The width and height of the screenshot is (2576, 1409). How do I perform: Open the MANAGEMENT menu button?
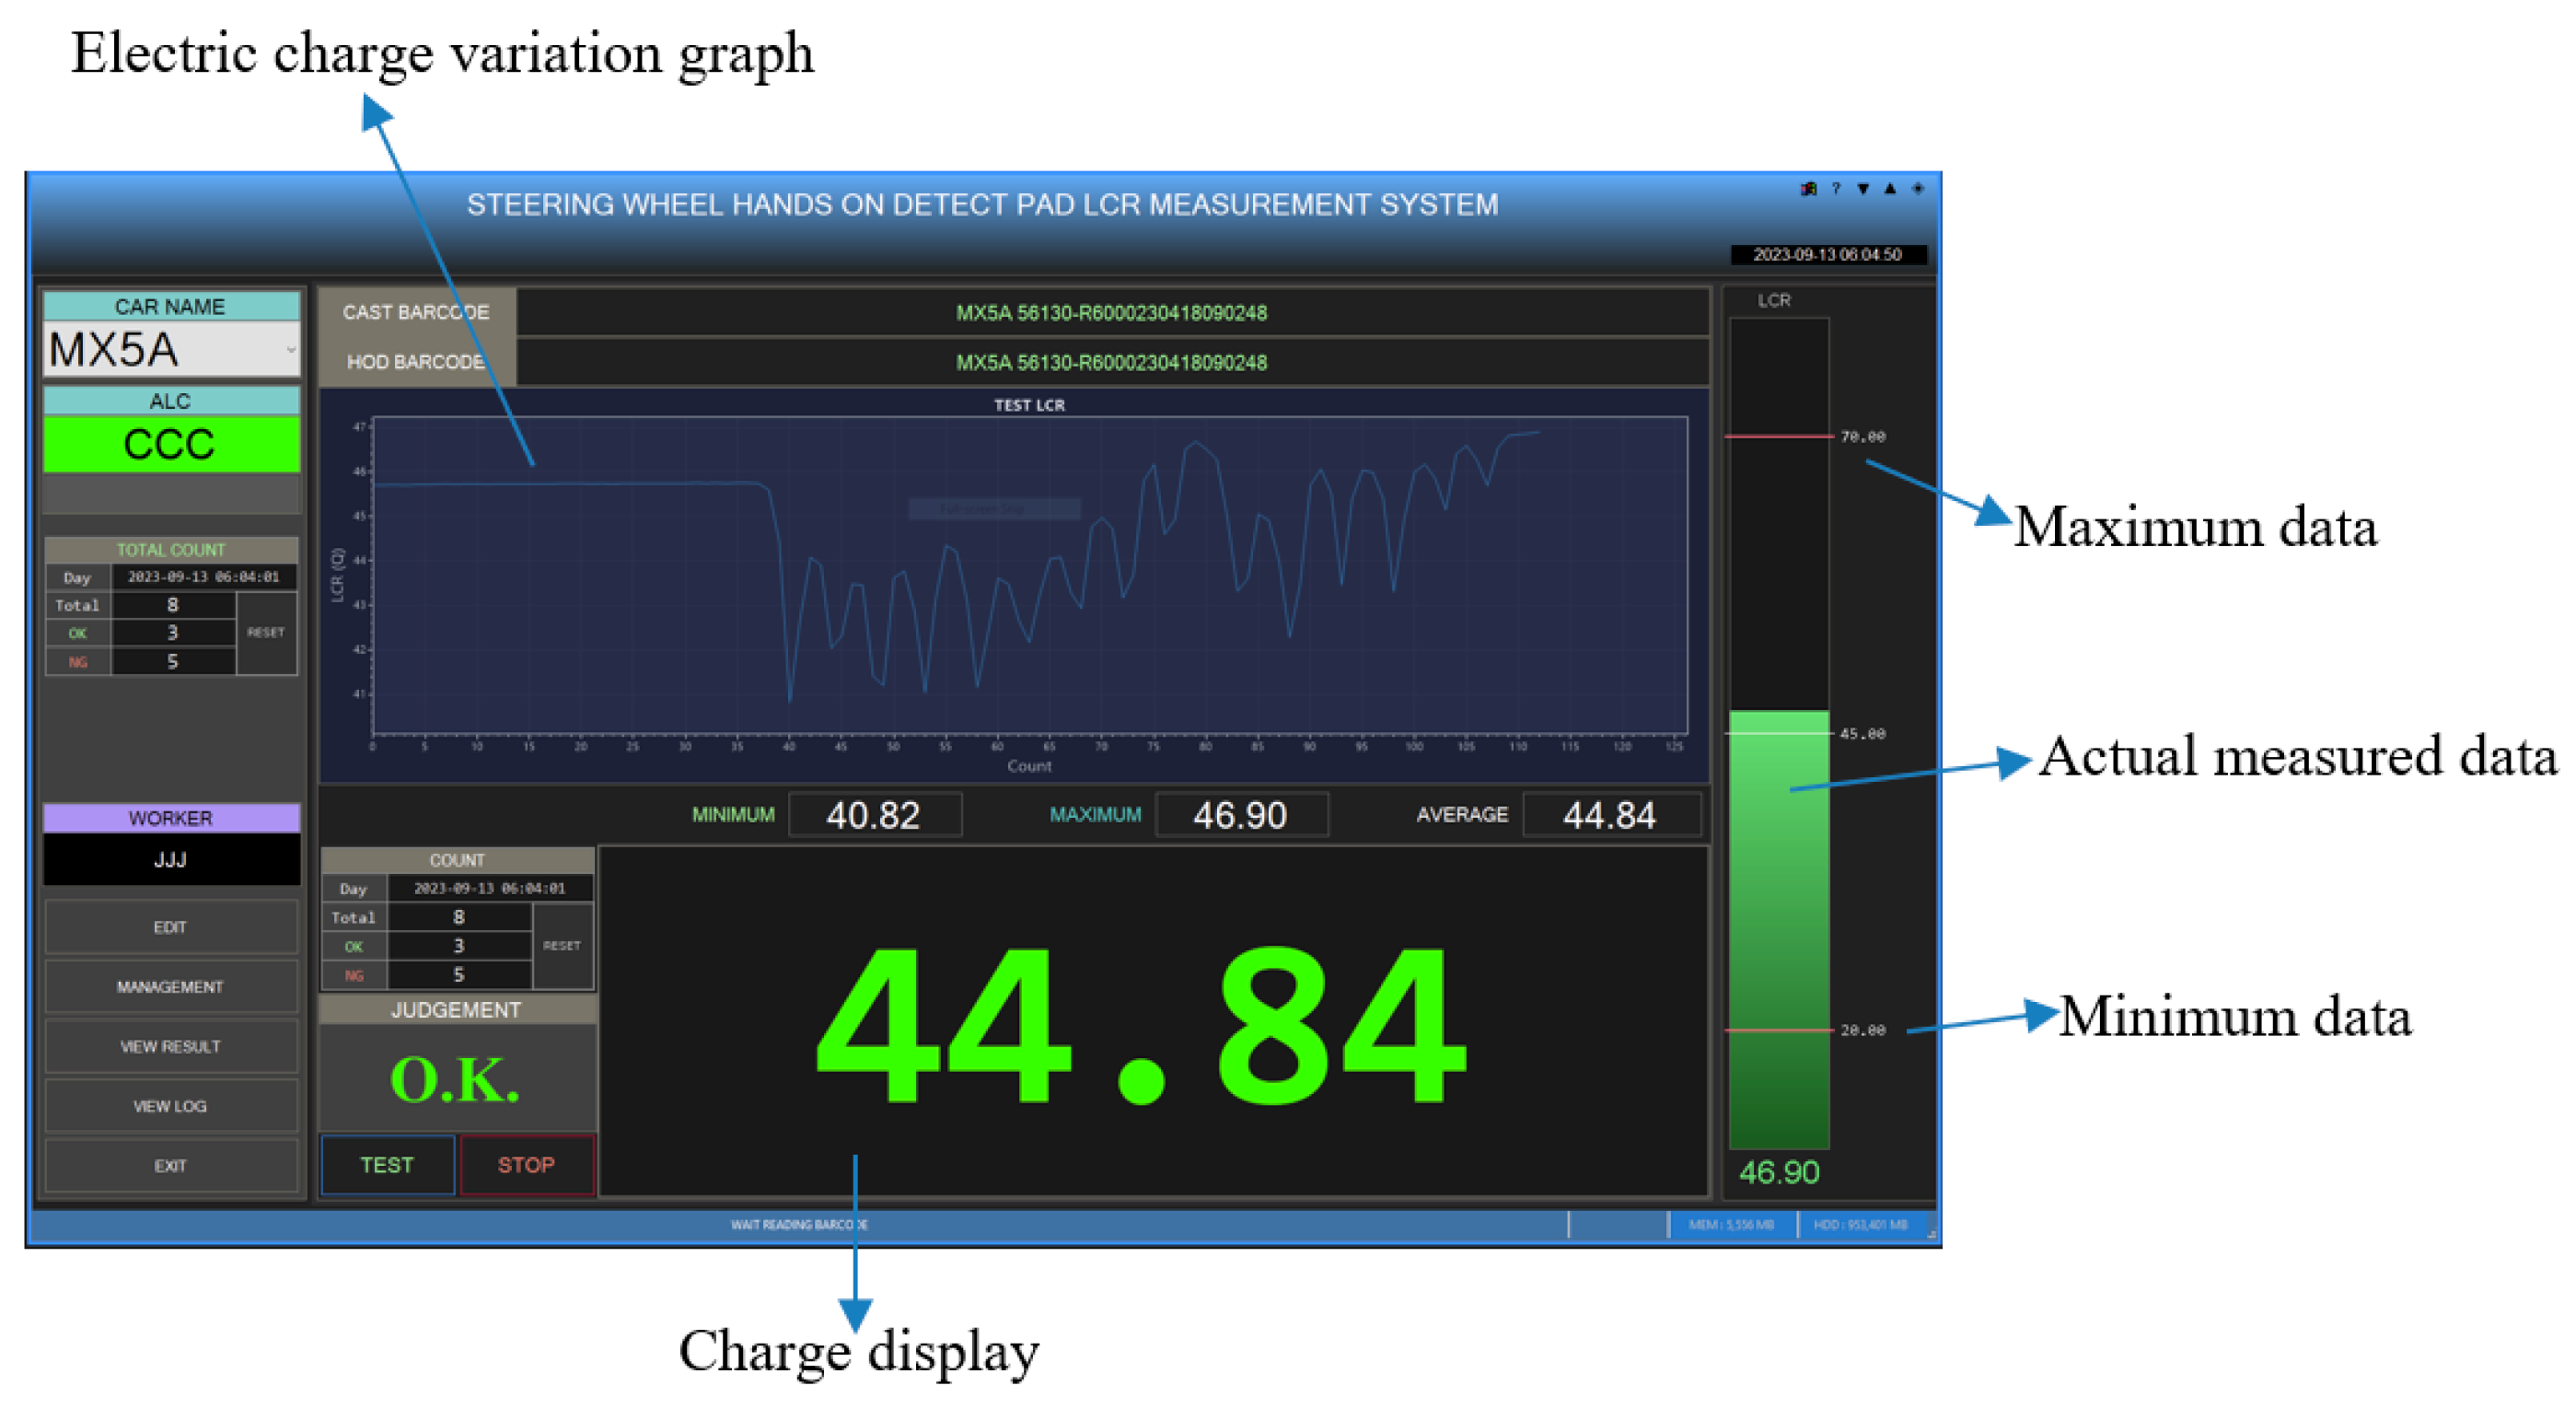click(x=170, y=987)
